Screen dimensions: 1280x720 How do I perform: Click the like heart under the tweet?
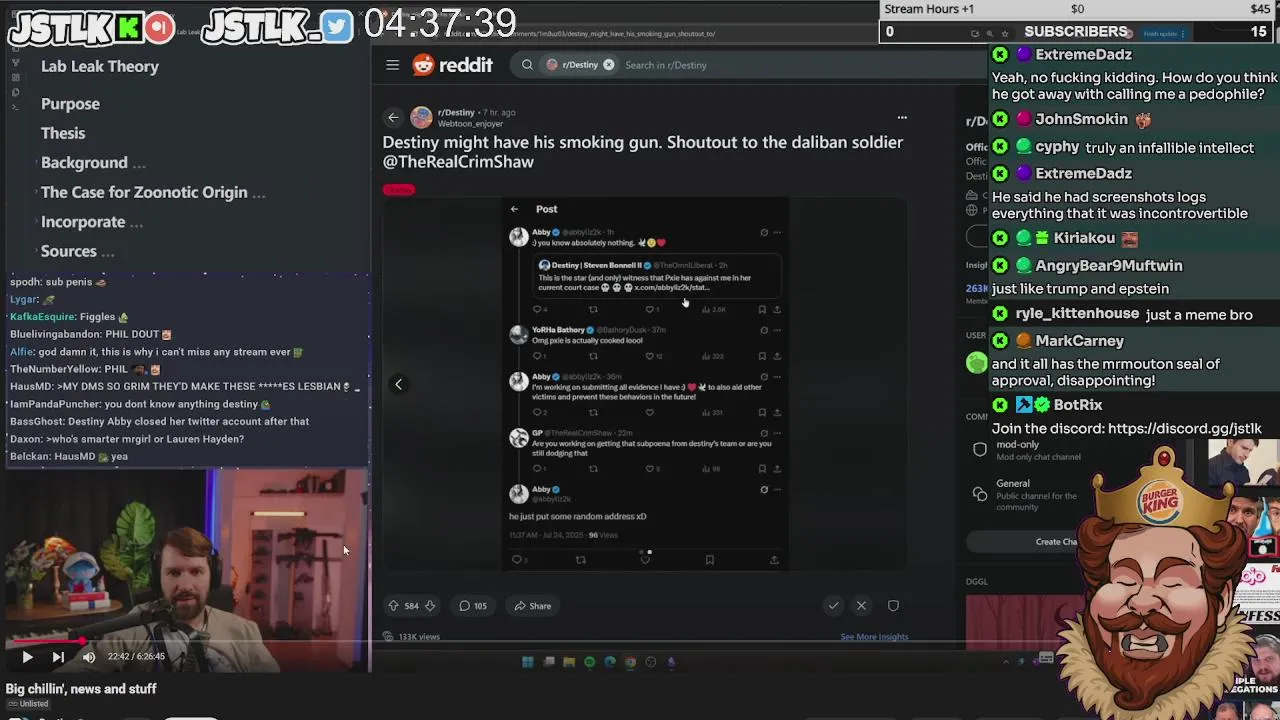tap(645, 560)
